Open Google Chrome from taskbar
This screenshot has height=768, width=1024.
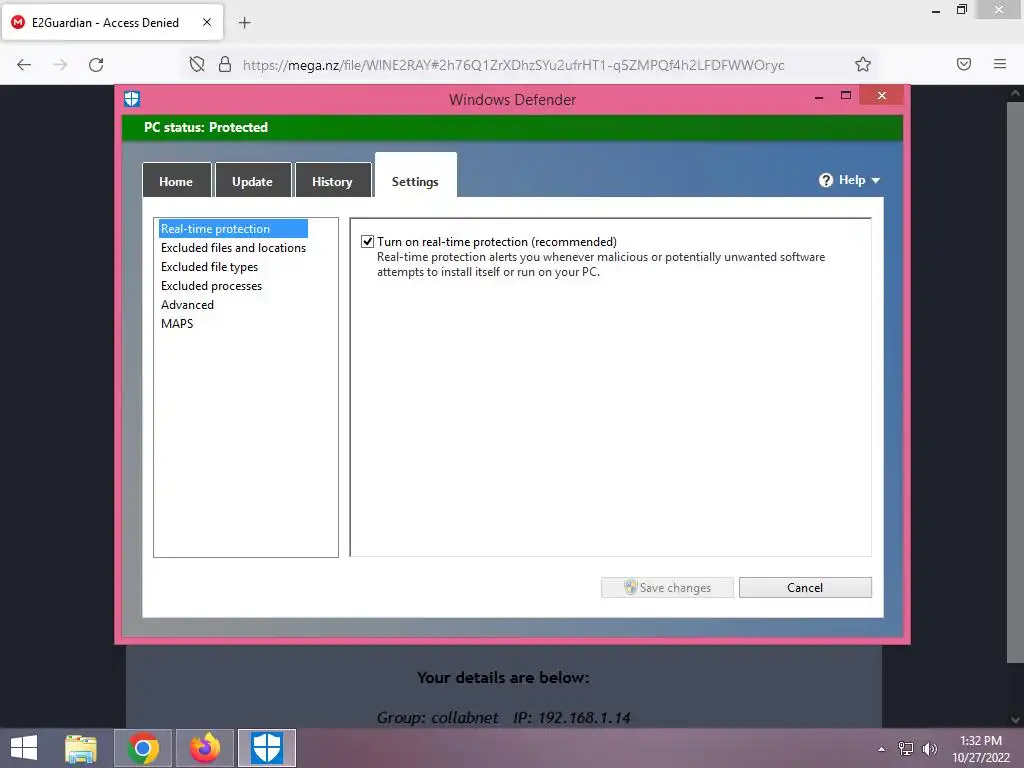pos(143,748)
